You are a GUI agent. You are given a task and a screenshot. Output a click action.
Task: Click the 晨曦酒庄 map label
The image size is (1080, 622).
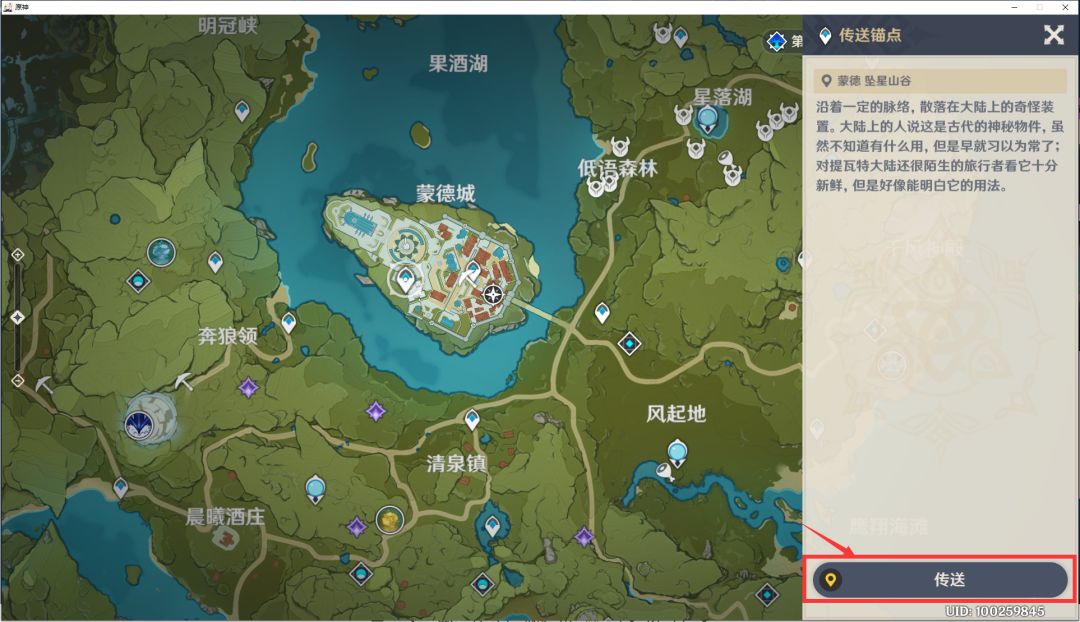225,517
